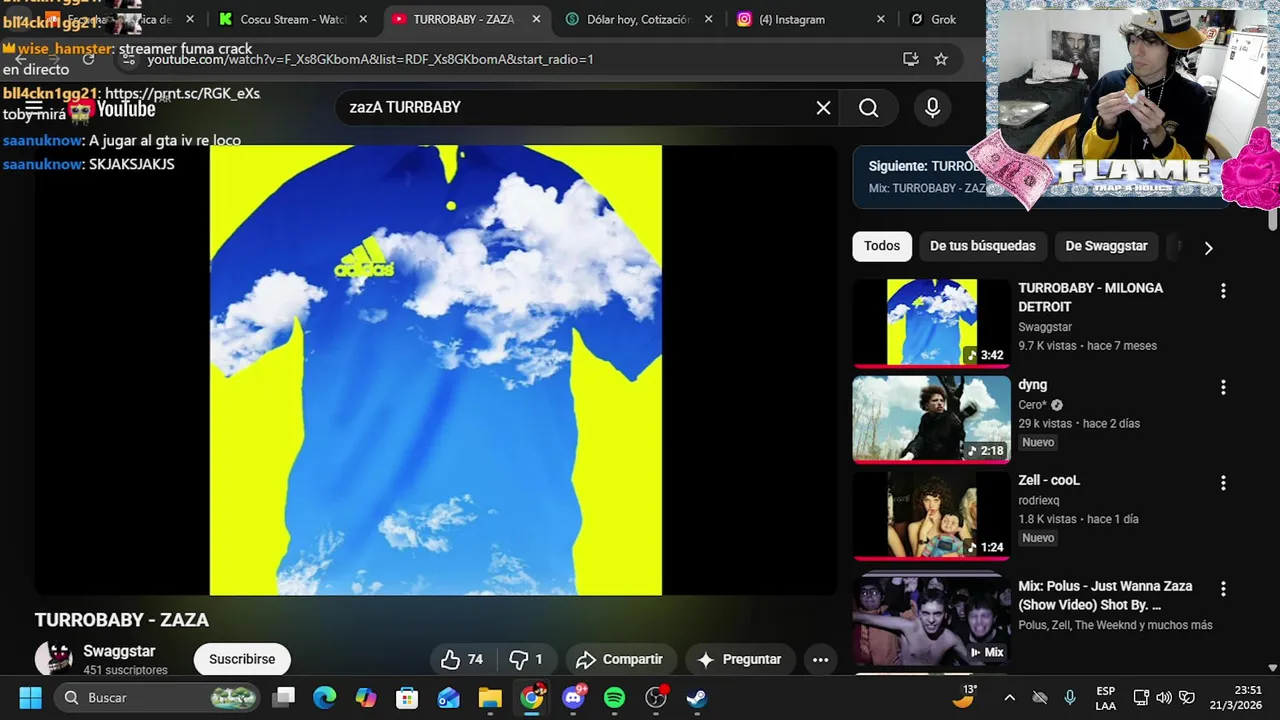Click the Chrome icon in the taskbar
Screen dimensions: 1280x720
point(532,697)
